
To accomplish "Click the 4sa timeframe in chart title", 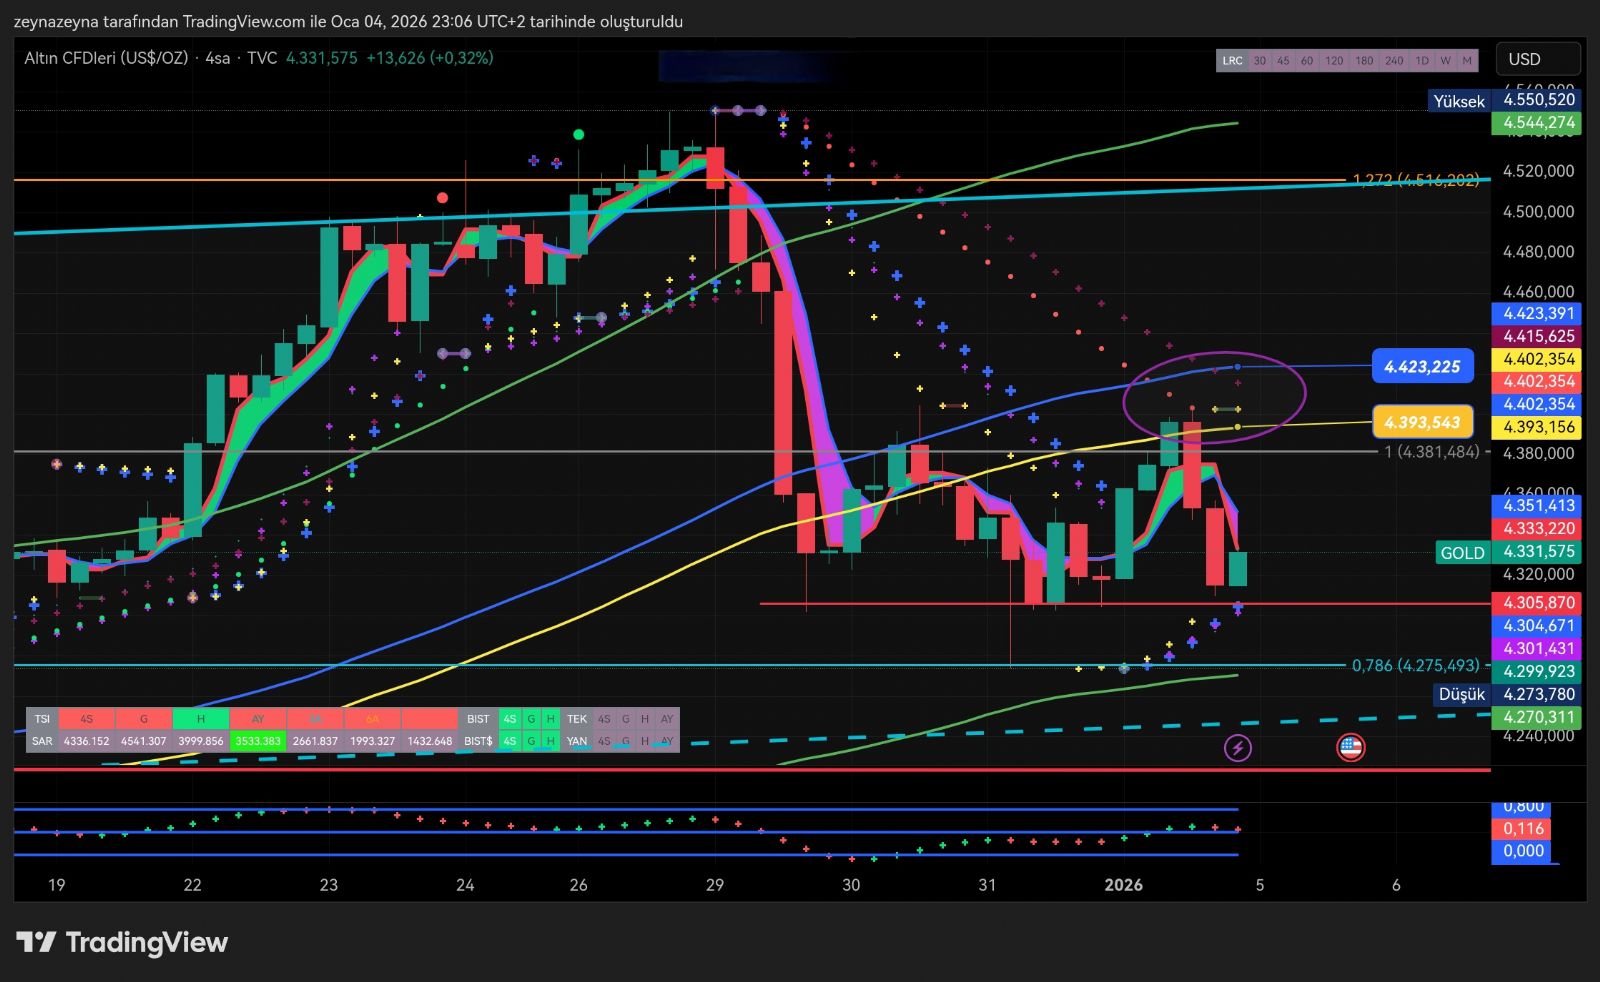I will (217, 58).
